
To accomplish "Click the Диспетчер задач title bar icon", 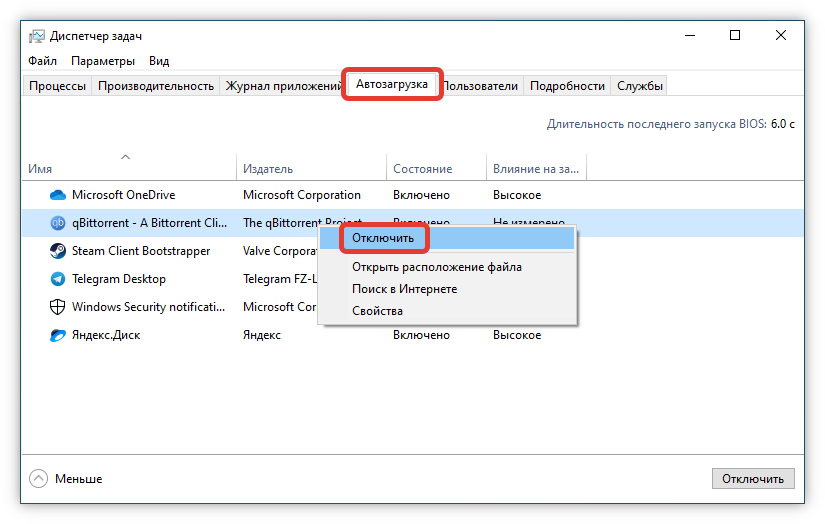I will 36,36.
